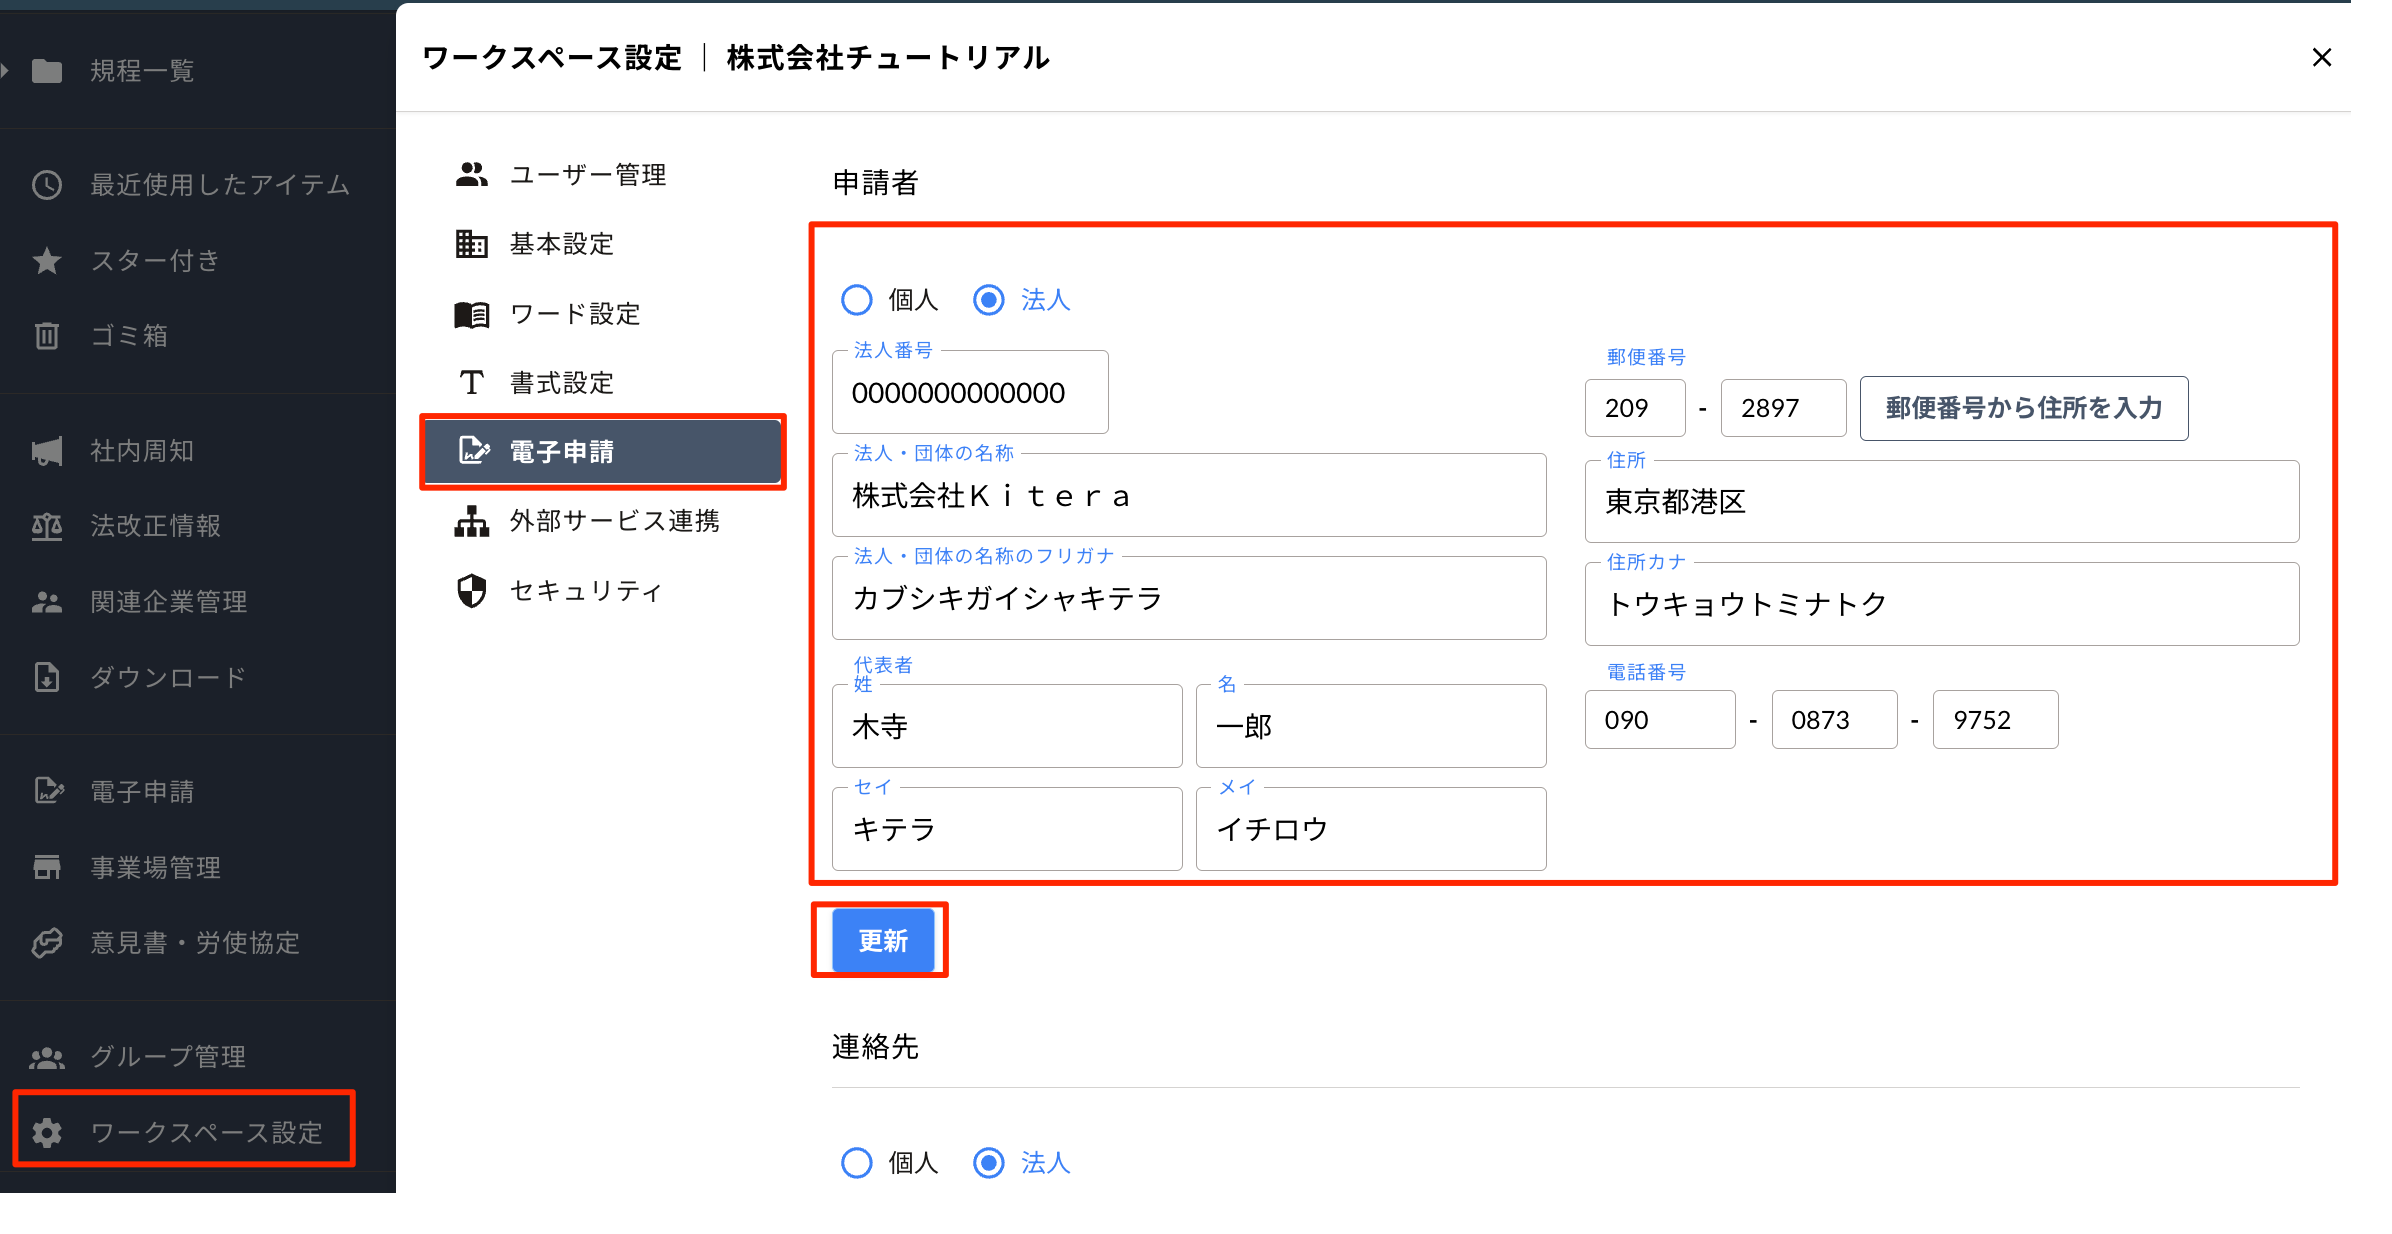This screenshot has width=2392, height=1234.
Task: Close the workspace settings dialog
Action: click(2321, 58)
